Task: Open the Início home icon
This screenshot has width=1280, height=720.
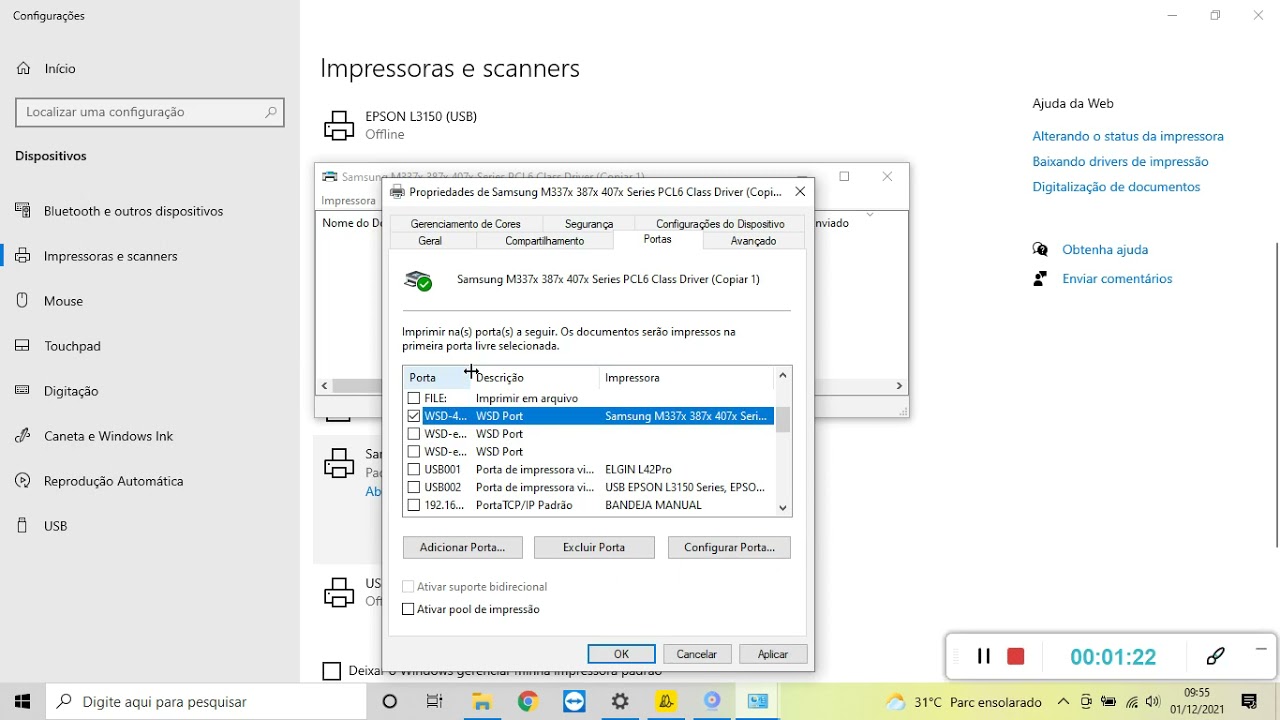Action: [24, 69]
